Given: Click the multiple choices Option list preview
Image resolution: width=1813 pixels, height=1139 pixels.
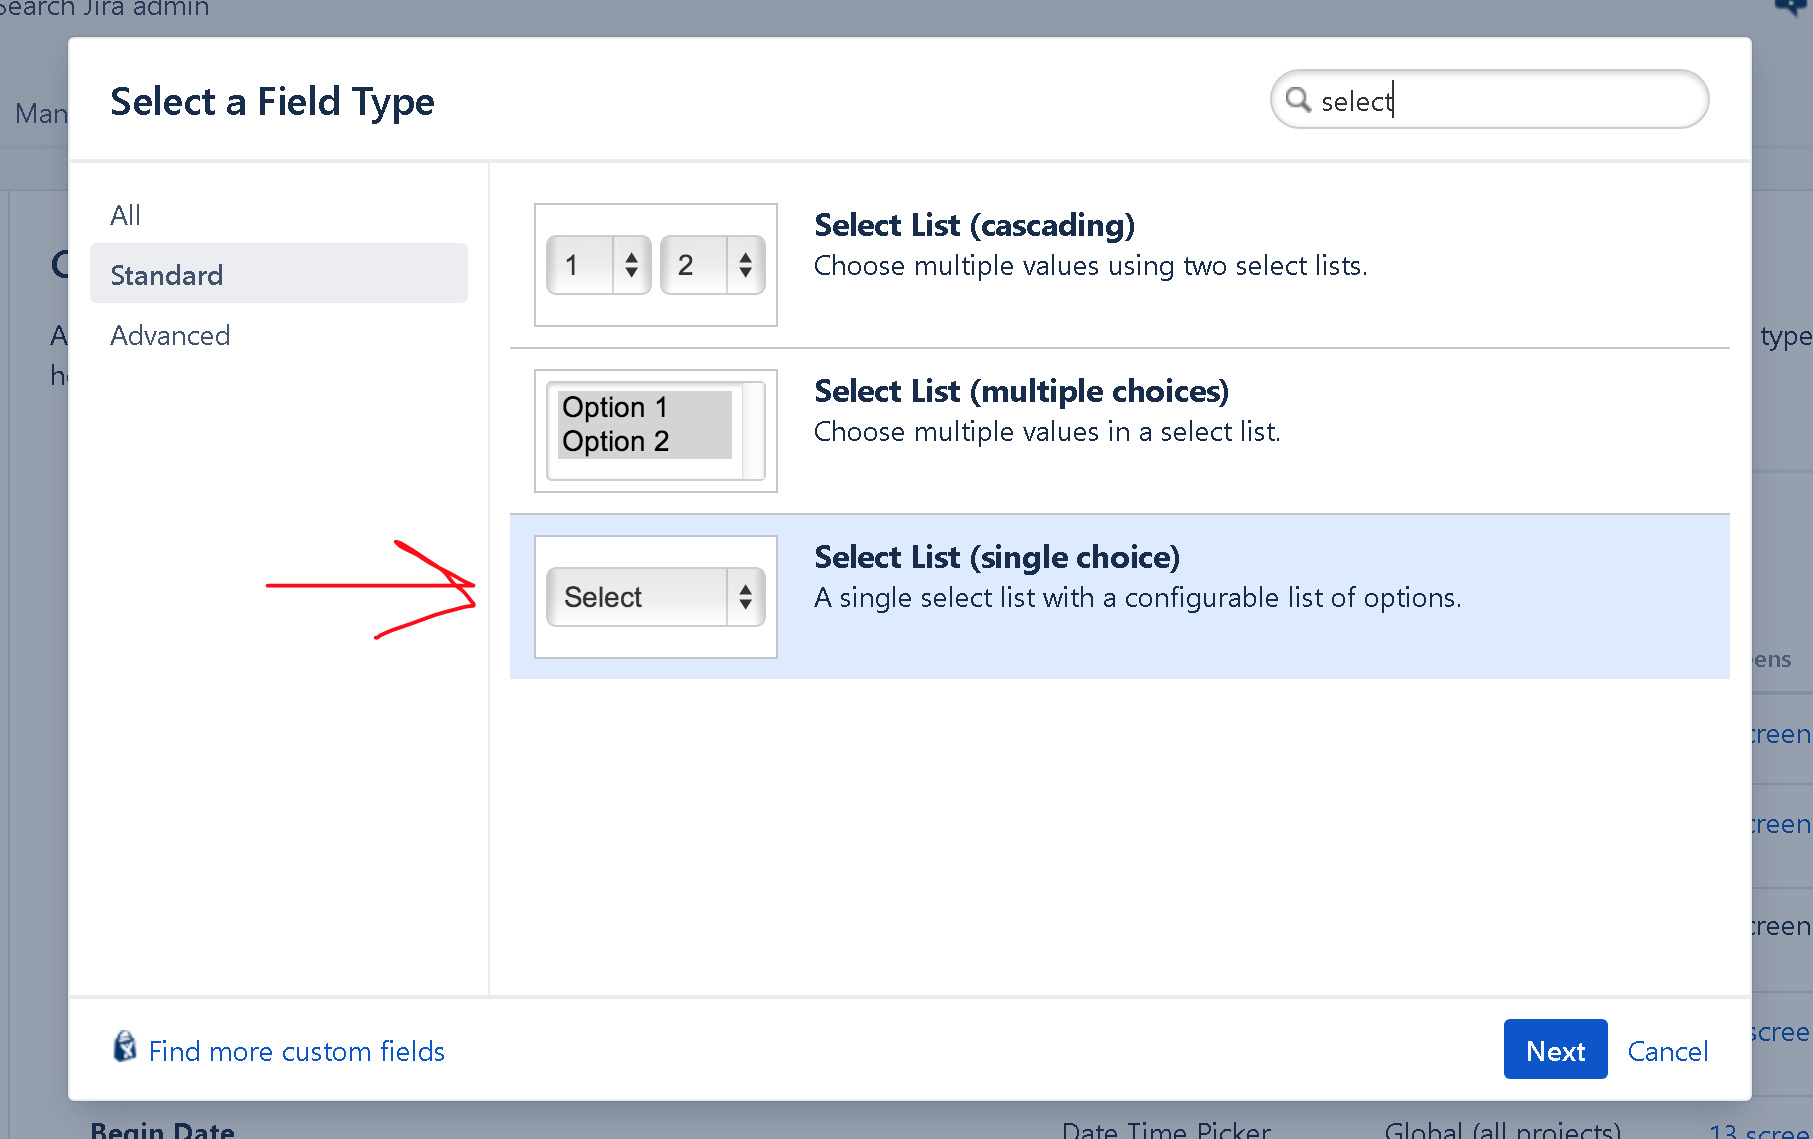Looking at the screenshot, I should (656, 431).
